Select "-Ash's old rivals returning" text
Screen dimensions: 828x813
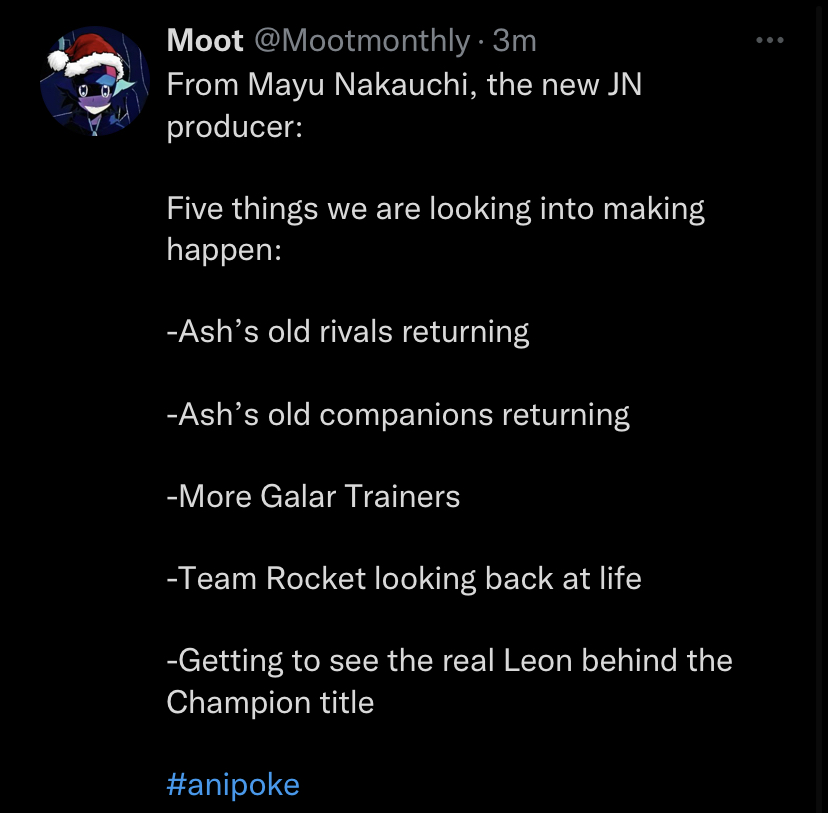point(347,332)
